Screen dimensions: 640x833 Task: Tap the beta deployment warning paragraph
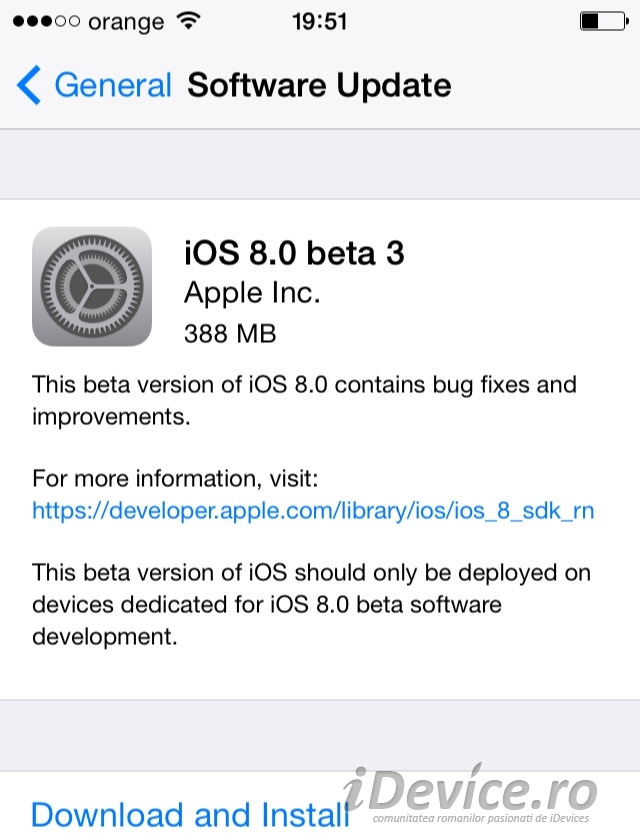[311, 605]
